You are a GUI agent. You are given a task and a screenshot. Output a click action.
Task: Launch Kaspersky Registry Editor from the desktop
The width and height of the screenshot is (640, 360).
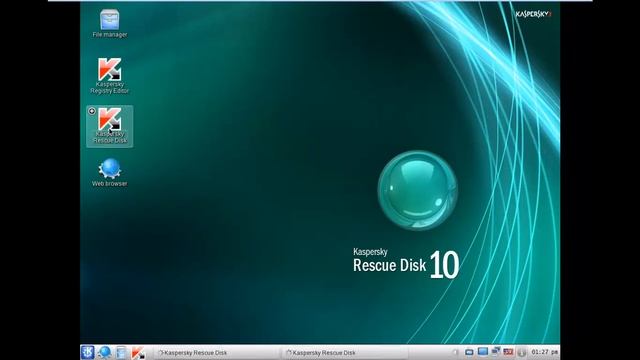pos(109,76)
